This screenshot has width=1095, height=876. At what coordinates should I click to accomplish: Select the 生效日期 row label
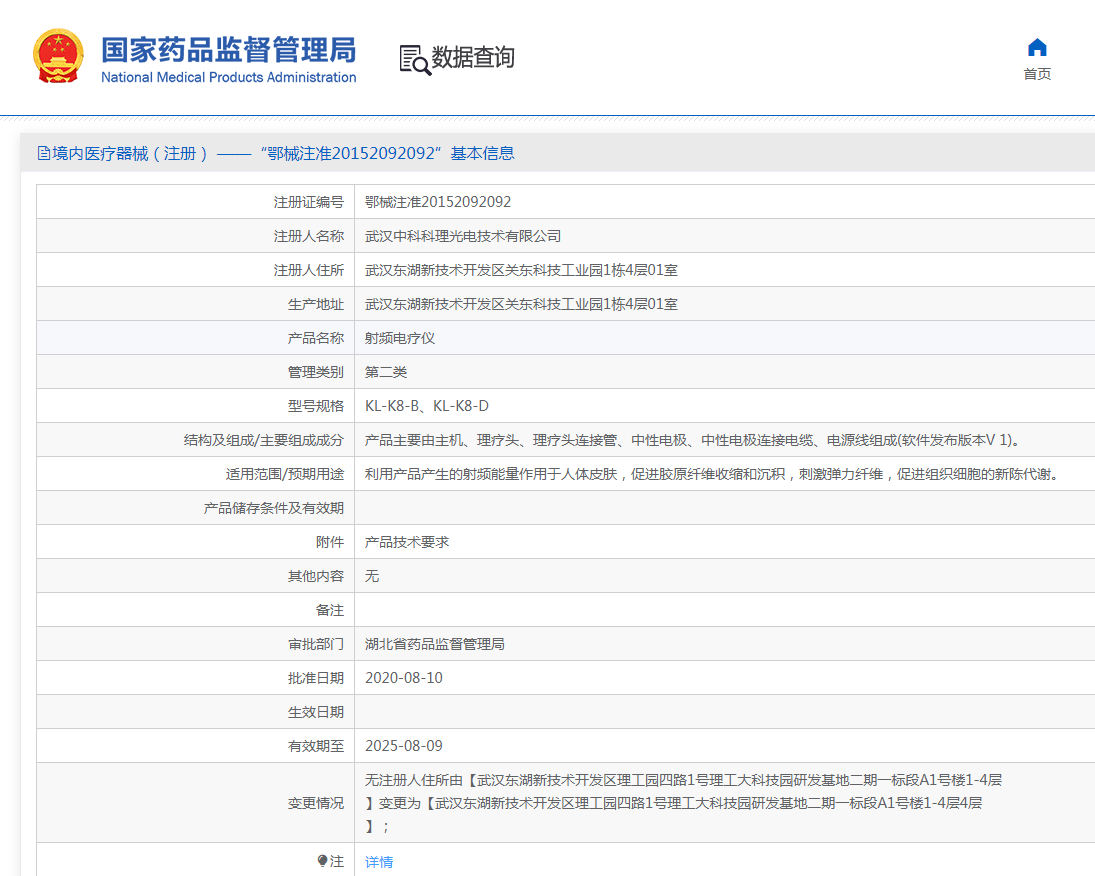[x=316, y=712]
